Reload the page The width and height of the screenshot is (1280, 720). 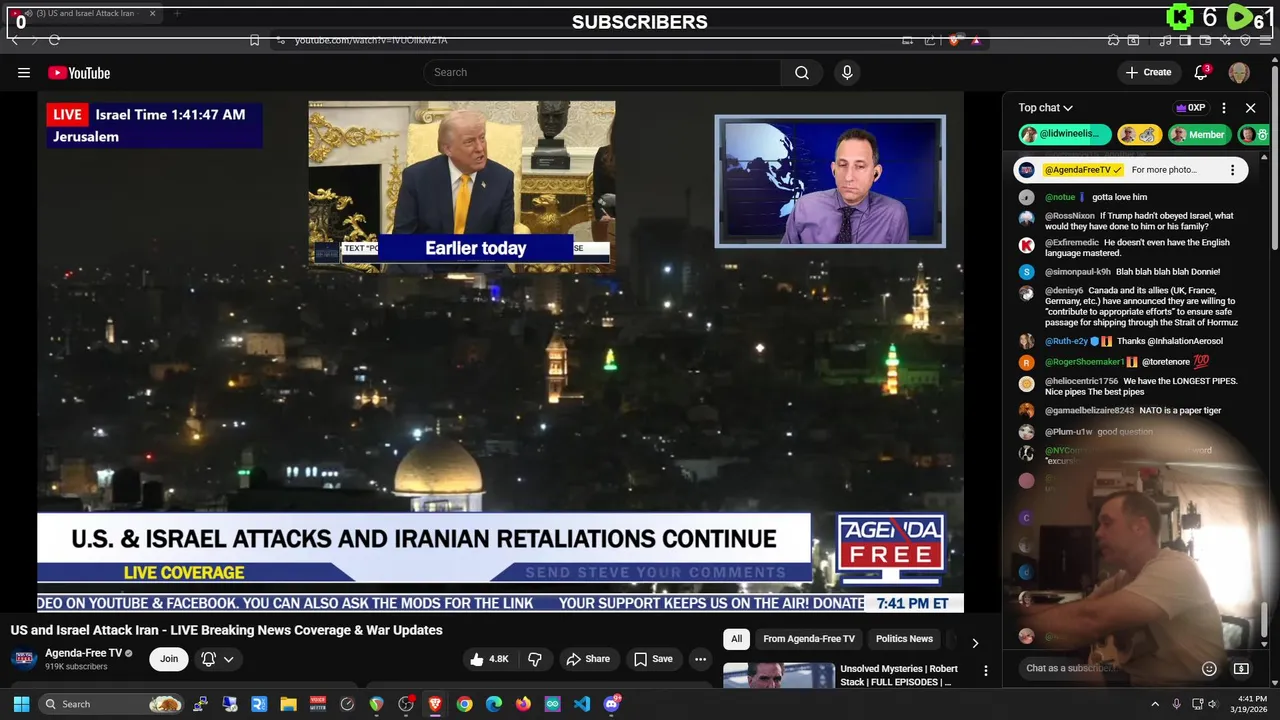tap(54, 40)
